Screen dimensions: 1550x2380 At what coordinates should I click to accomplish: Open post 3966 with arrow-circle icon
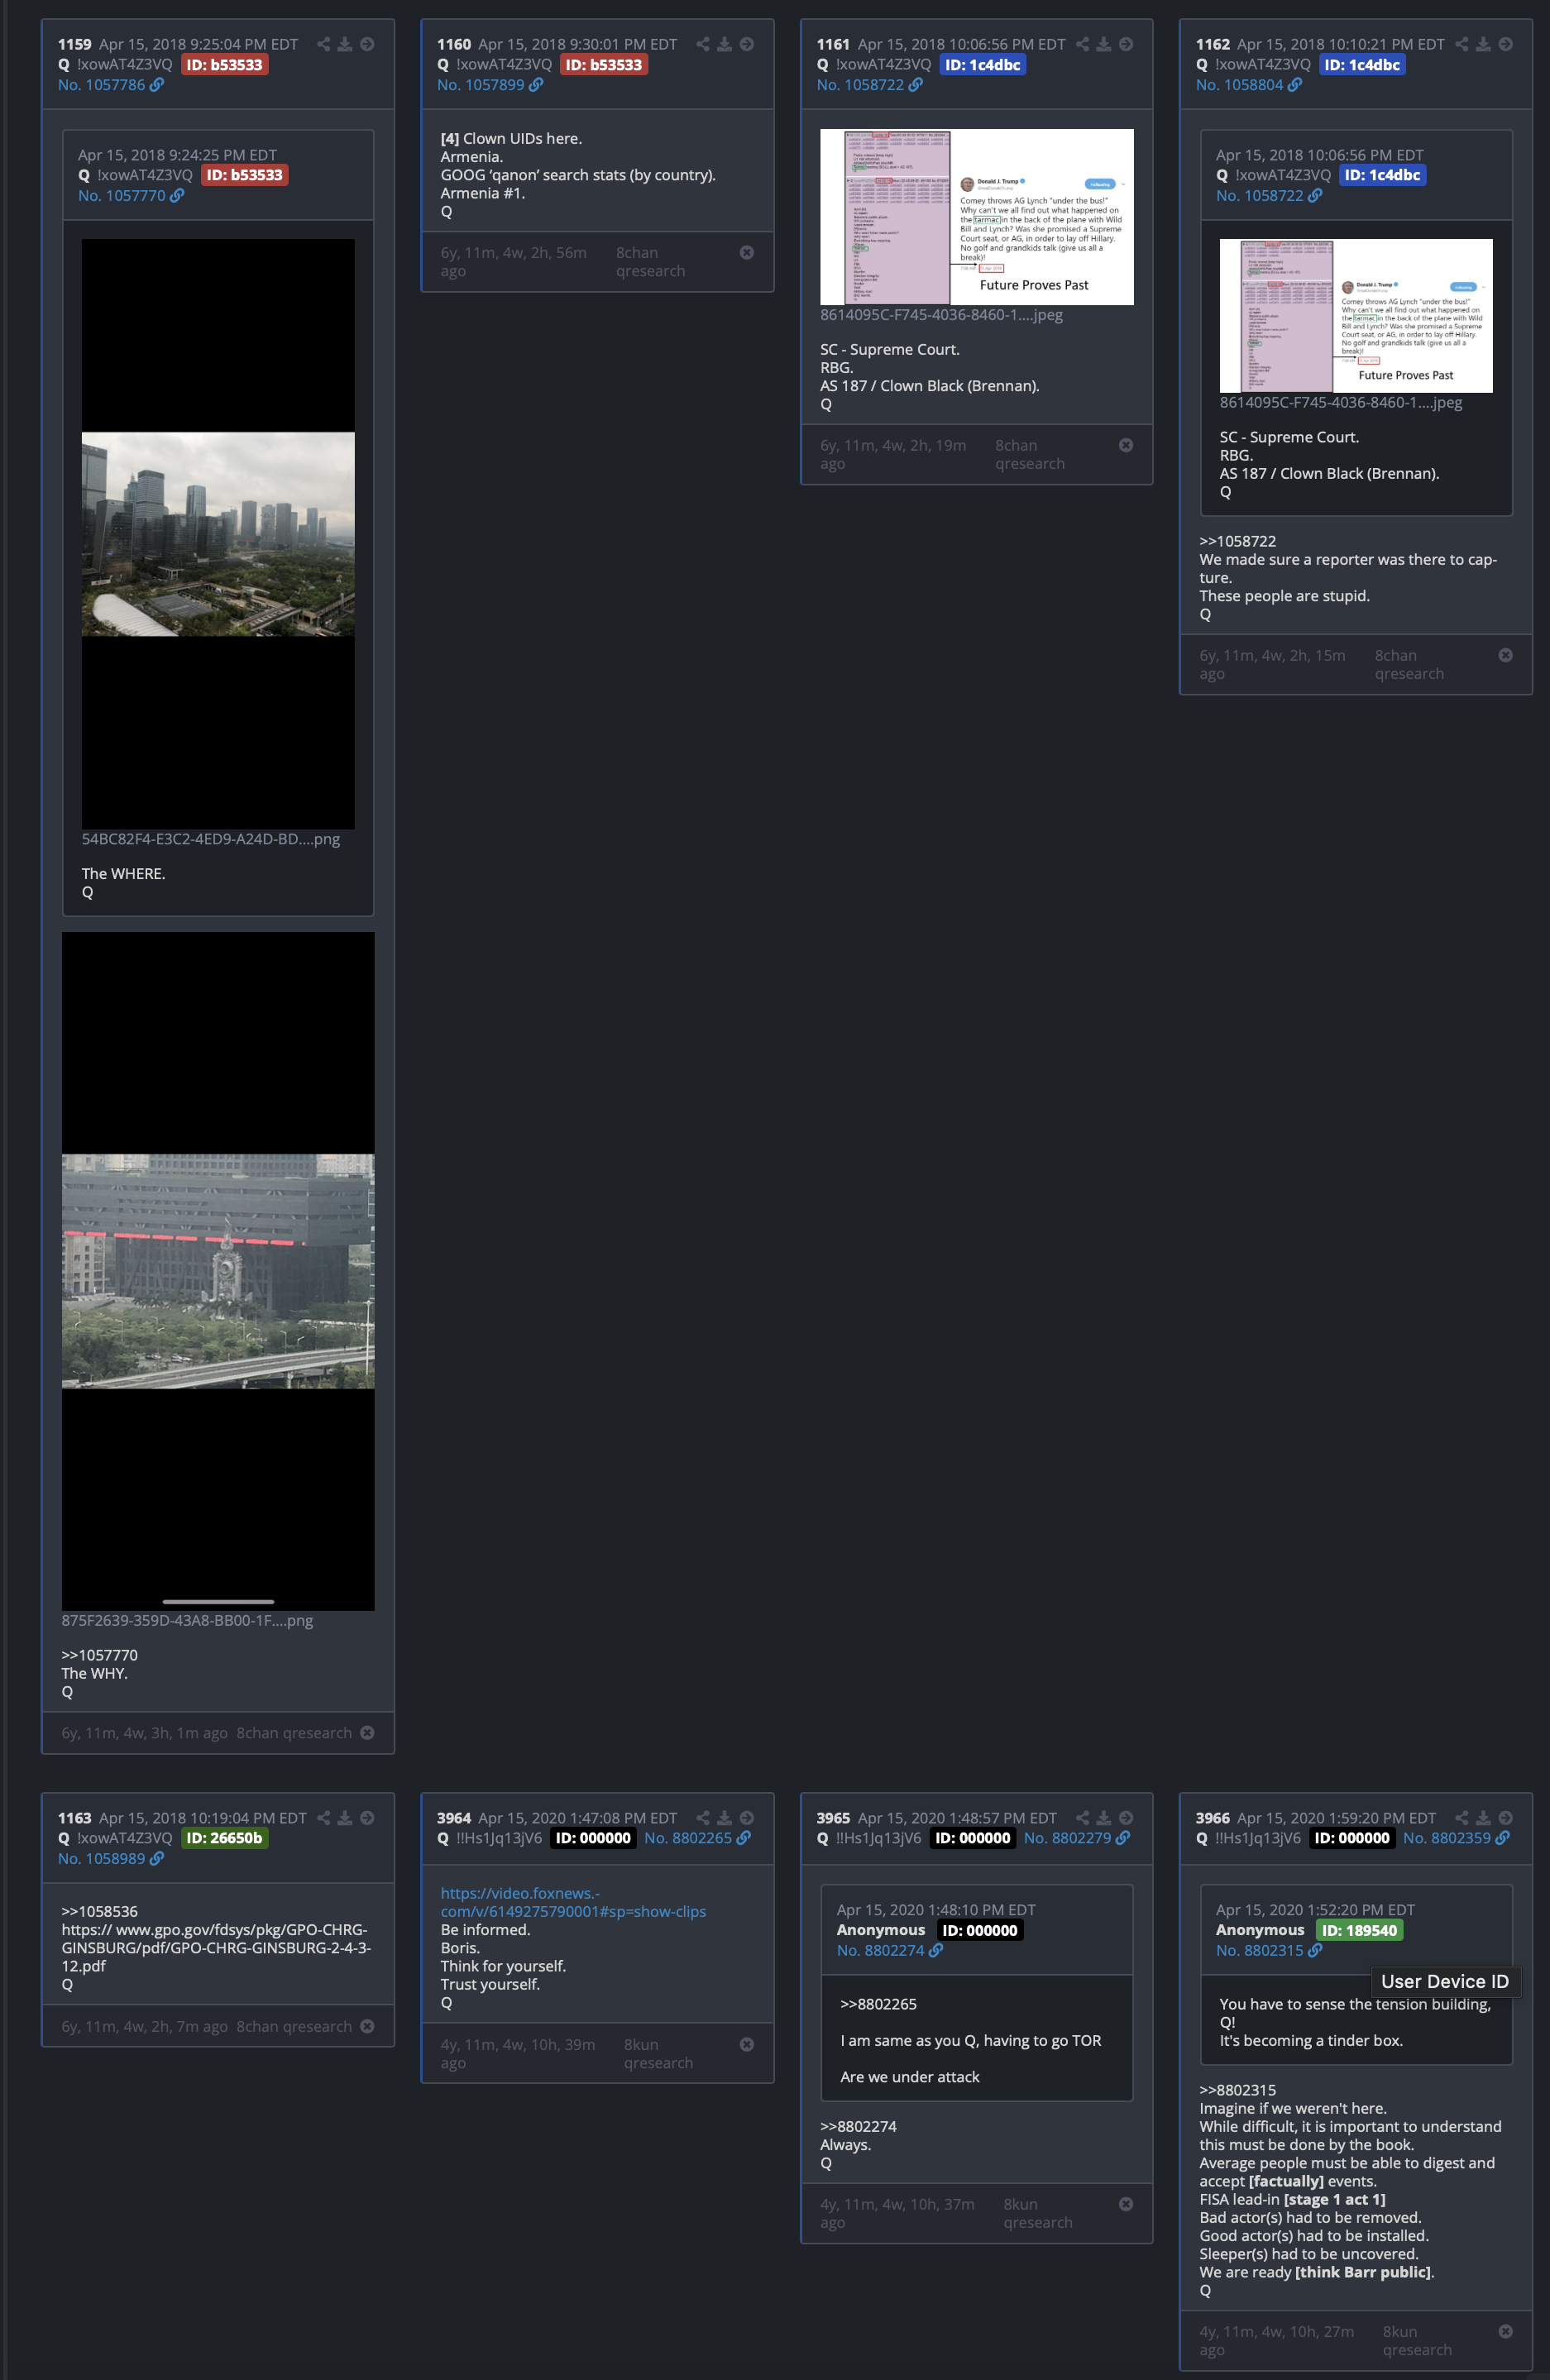tap(1506, 1818)
